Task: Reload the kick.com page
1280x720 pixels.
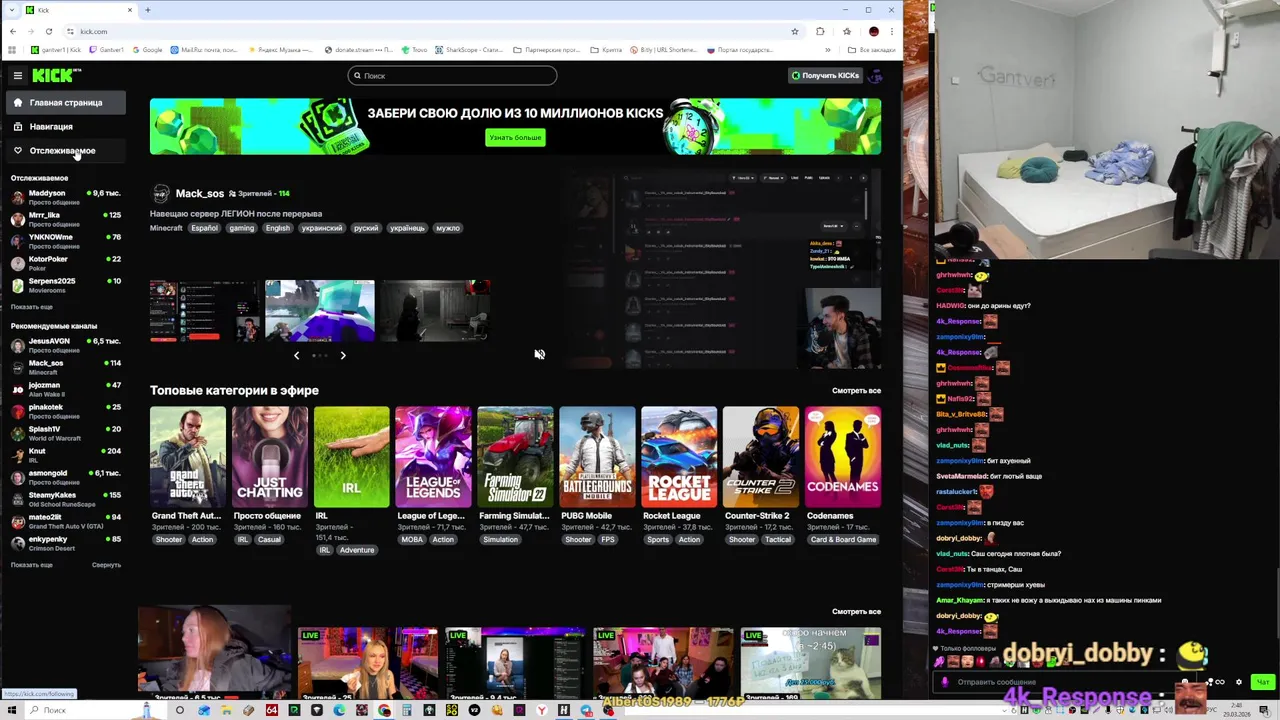Action: (x=48, y=31)
